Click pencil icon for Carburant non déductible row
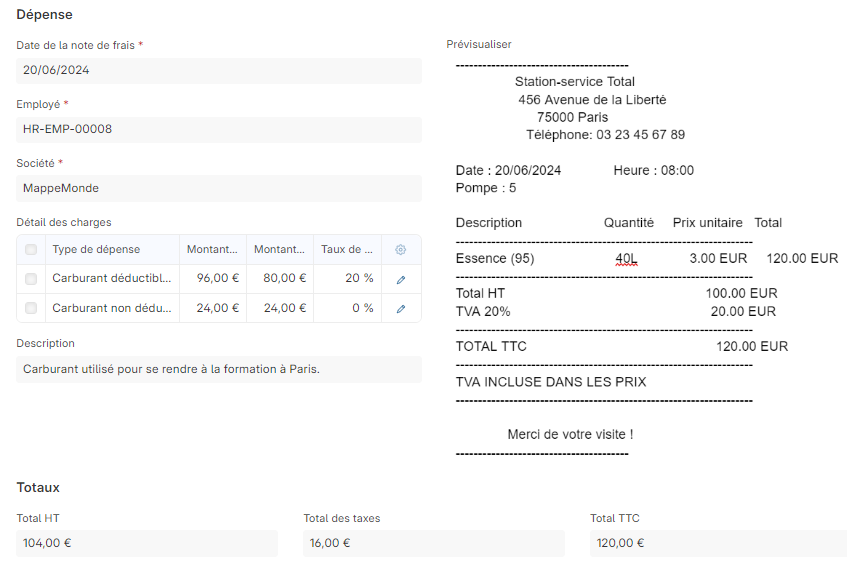This screenshot has width=847, height=572. pos(401,309)
